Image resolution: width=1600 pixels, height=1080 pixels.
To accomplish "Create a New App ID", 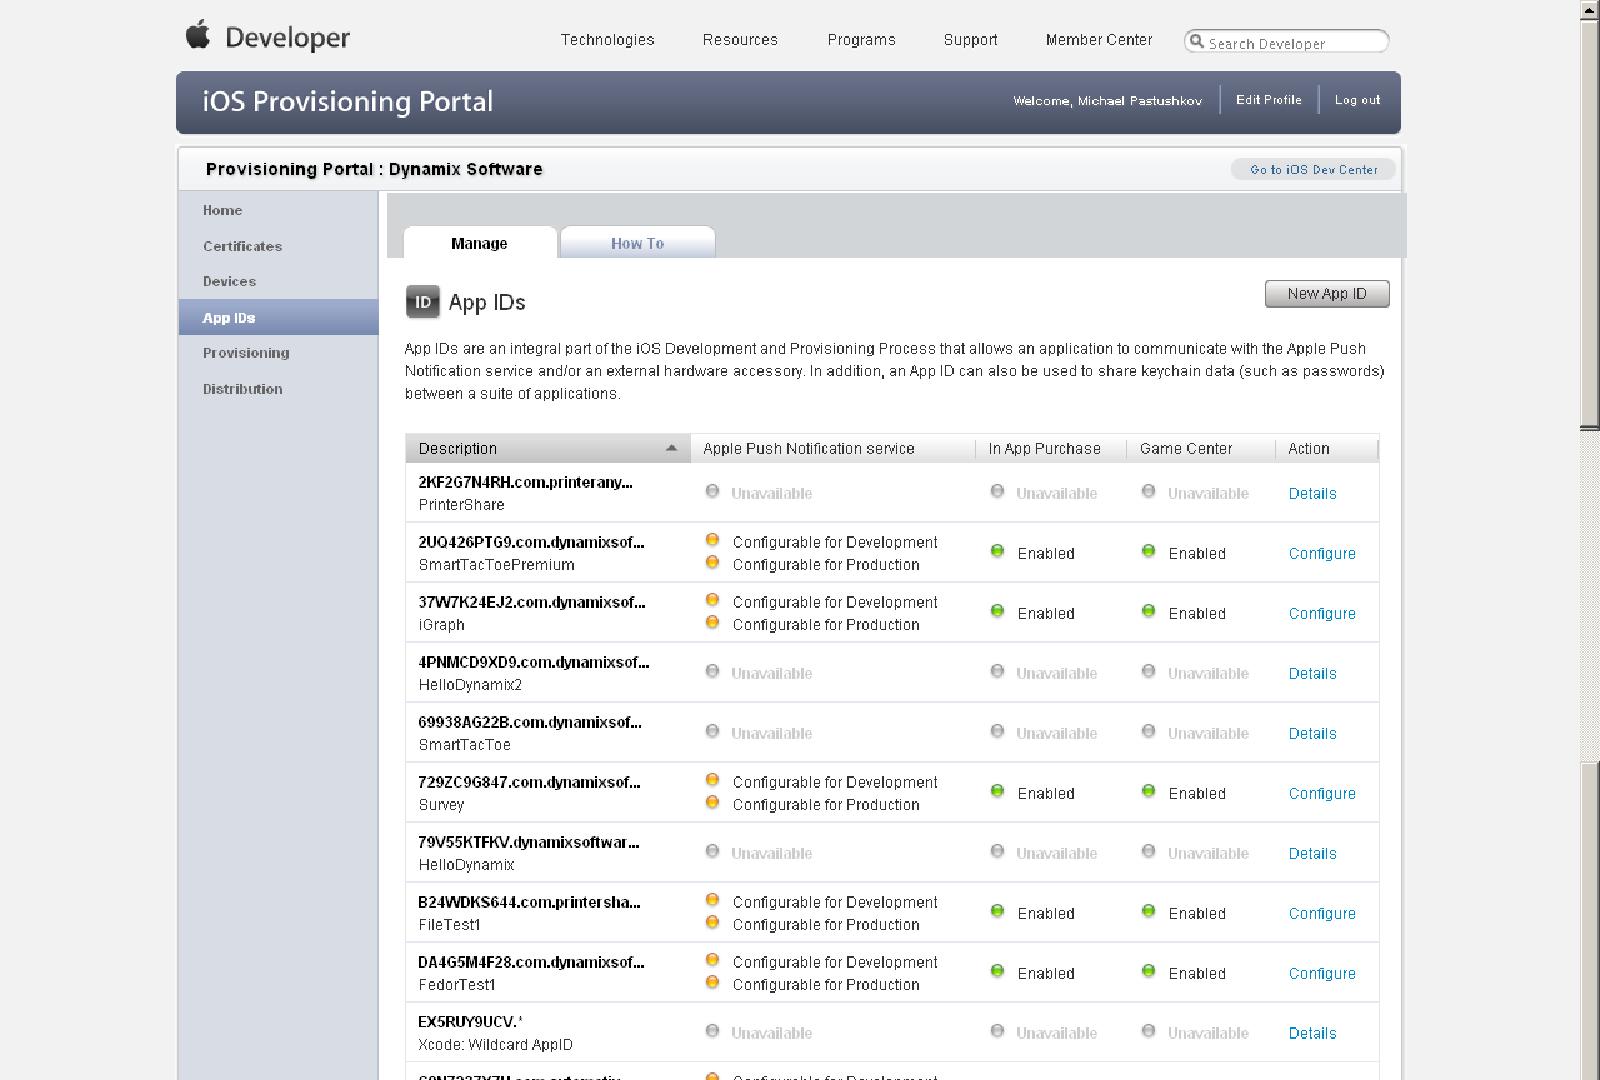I will [1326, 294].
